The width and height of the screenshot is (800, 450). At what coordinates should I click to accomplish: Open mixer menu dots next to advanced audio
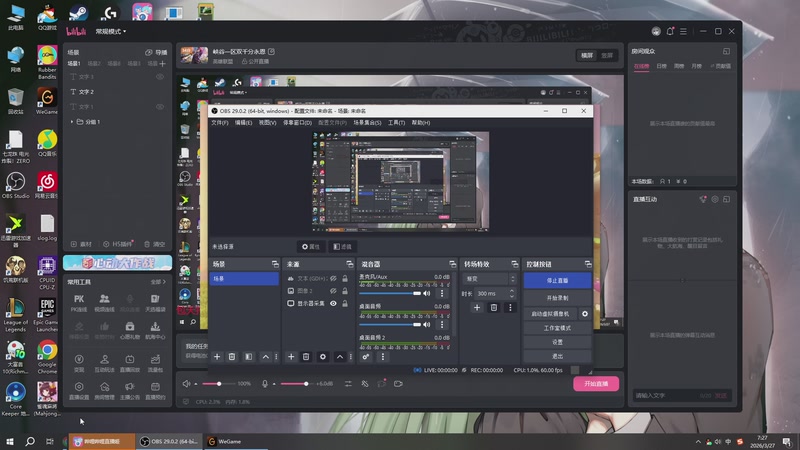tap(383, 357)
